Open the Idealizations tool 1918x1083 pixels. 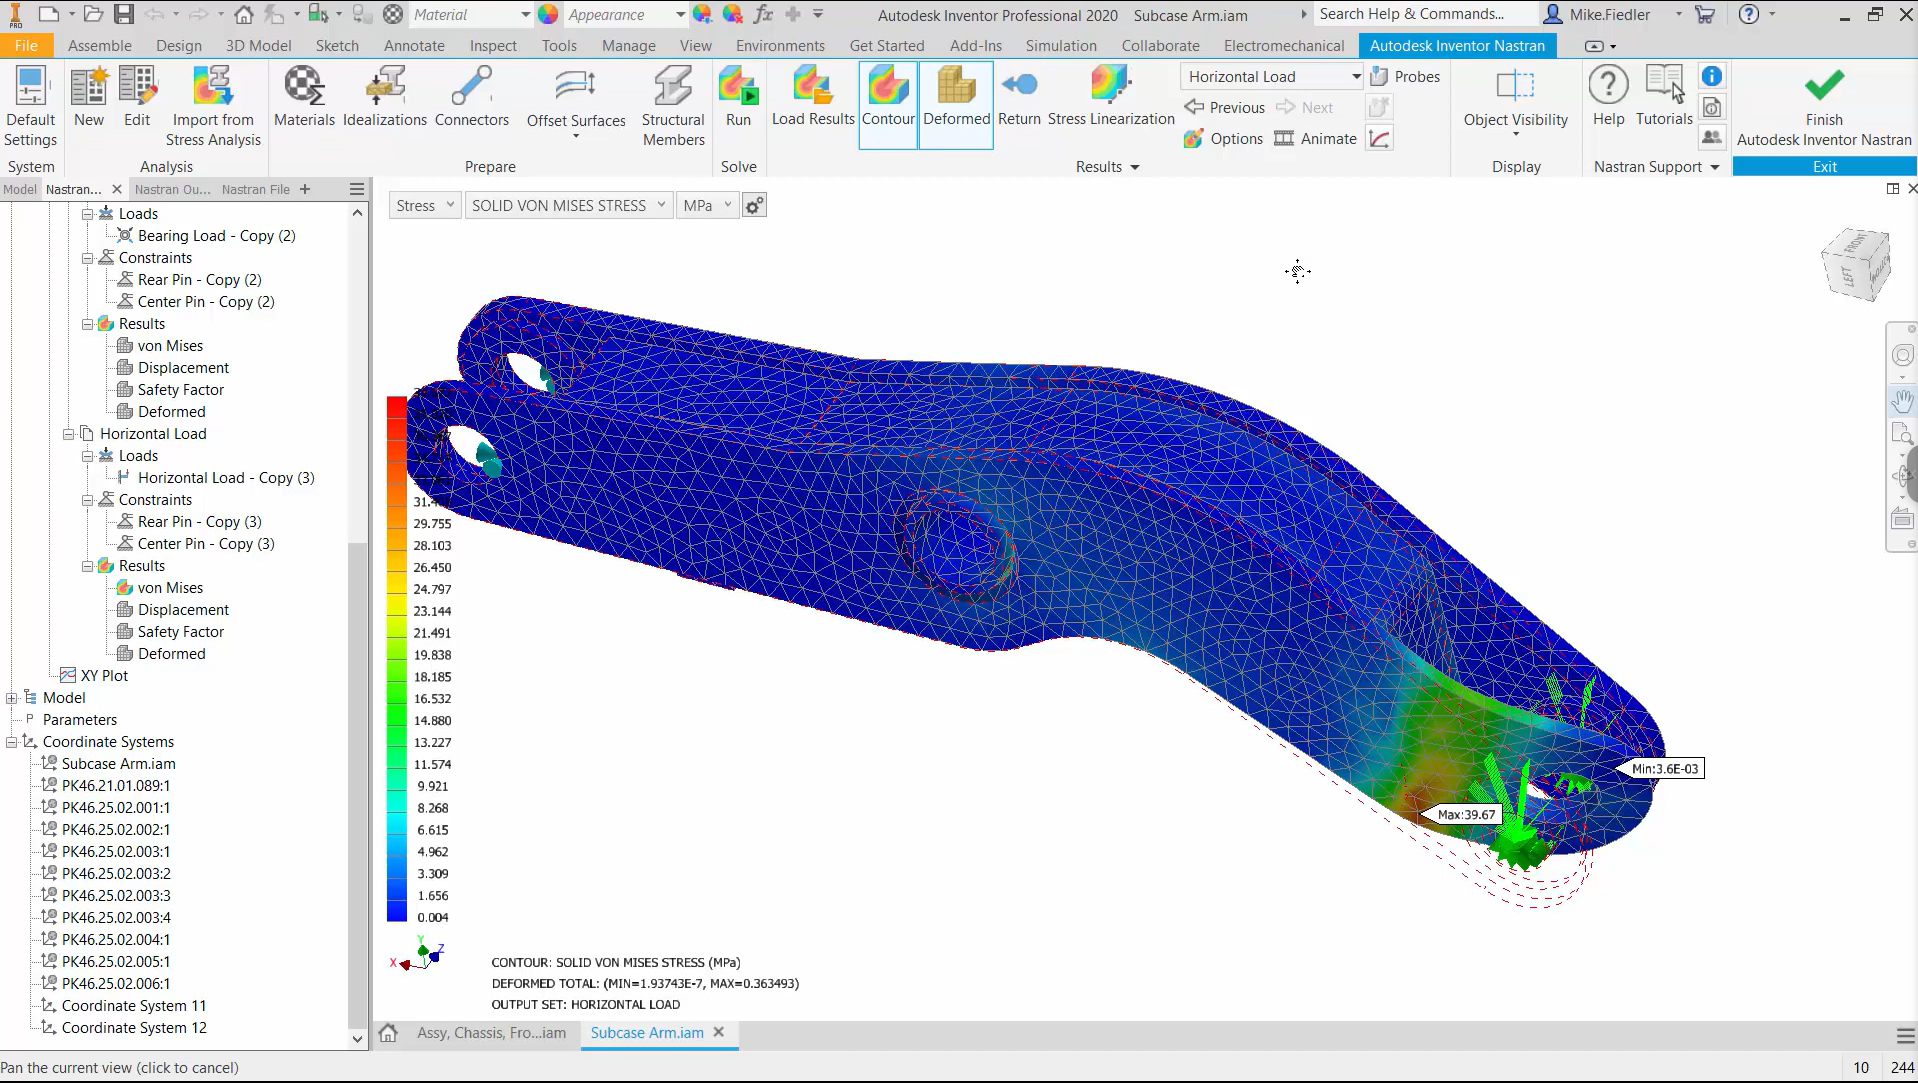pos(385,98)
